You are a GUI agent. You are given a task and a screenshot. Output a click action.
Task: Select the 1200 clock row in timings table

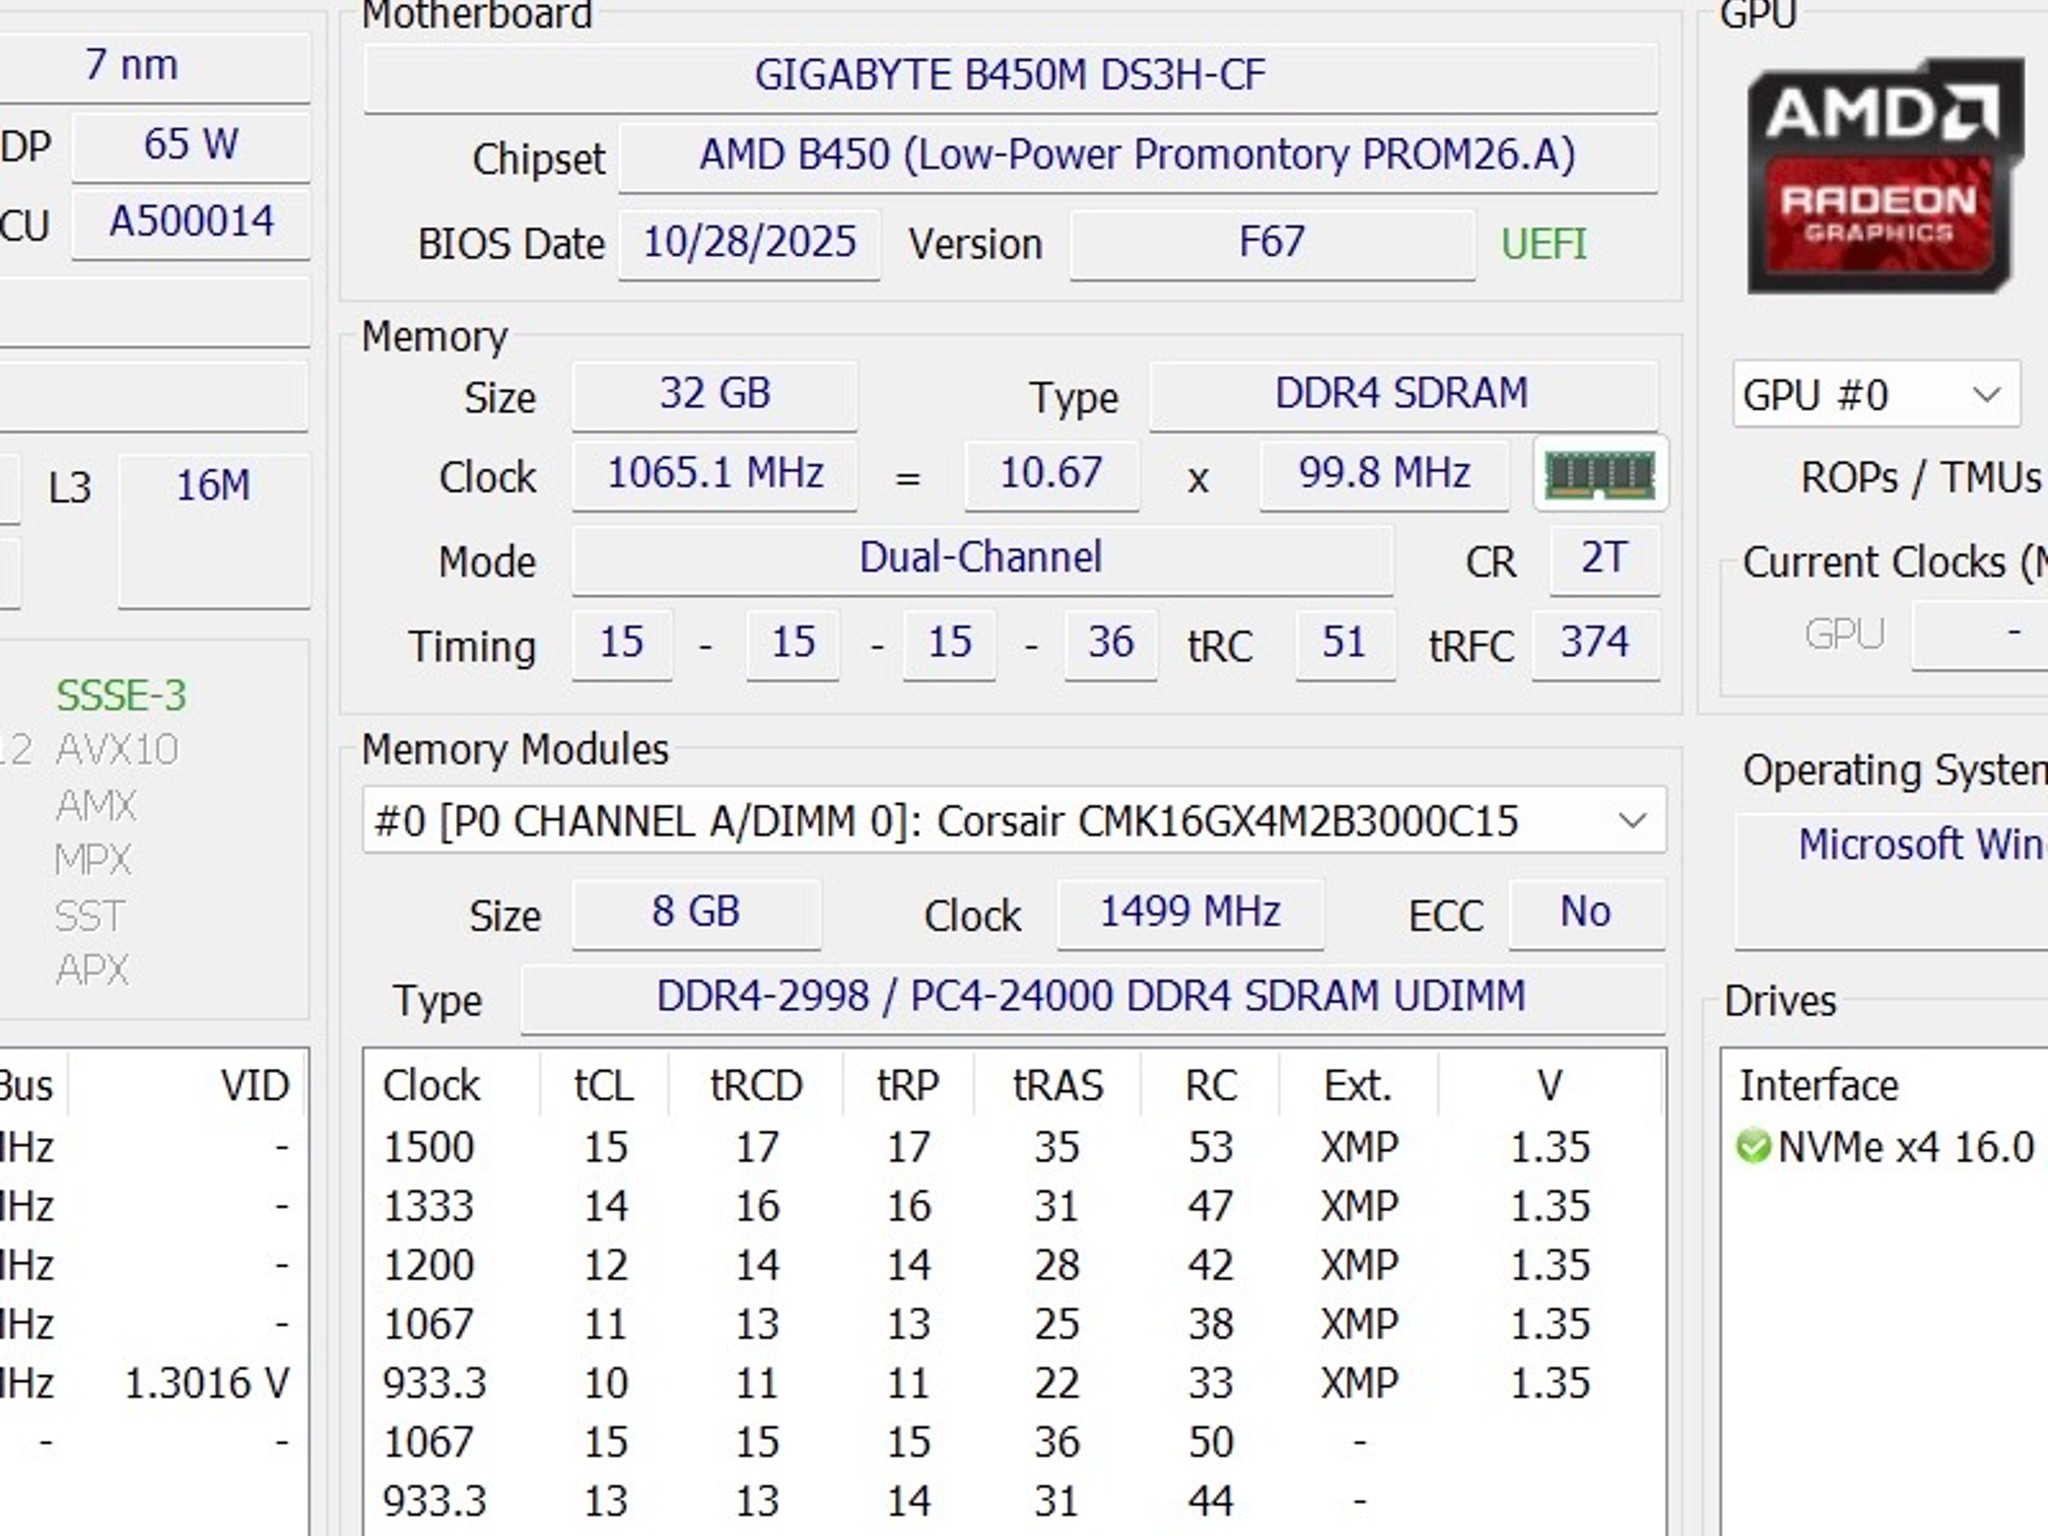tap(1014, 1265)
